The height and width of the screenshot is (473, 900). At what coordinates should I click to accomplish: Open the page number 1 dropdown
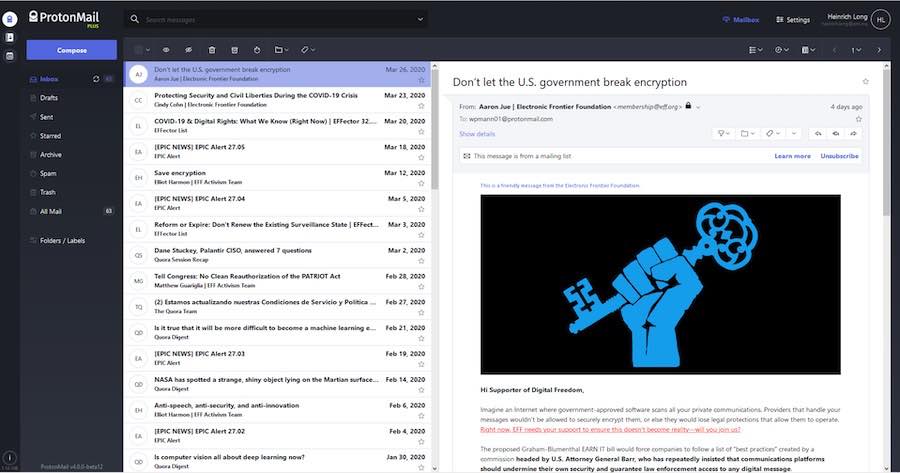point(856,50)
